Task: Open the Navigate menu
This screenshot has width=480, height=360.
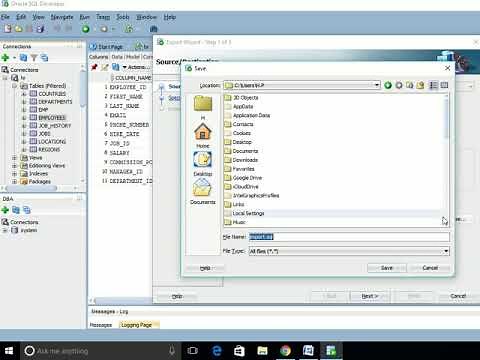Action: coord(62,17)
